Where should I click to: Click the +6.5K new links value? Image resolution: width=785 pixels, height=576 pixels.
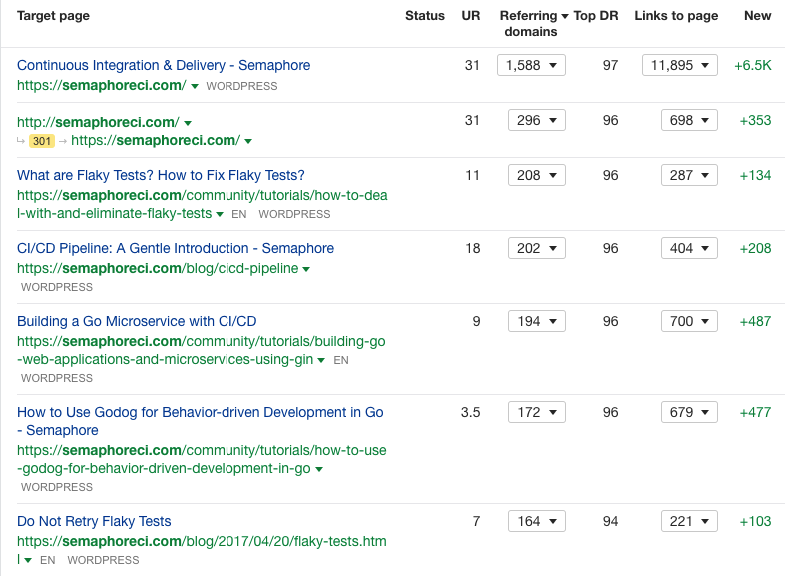pyautogui.click(x=752, y=65)
